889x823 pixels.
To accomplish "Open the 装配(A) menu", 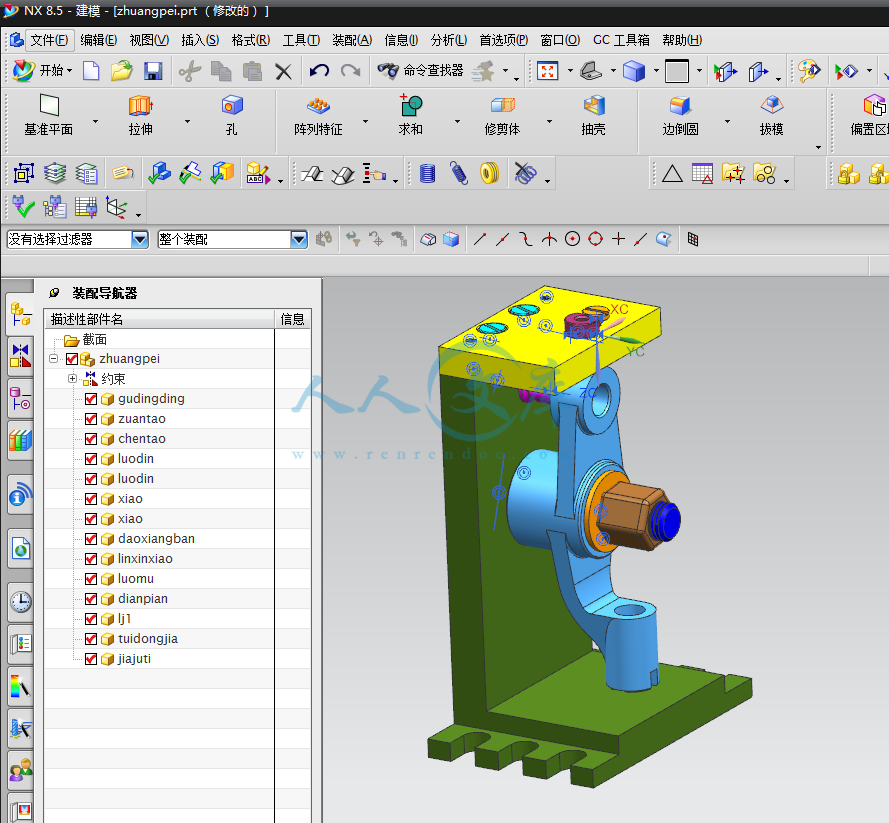I will click(352, 40).
